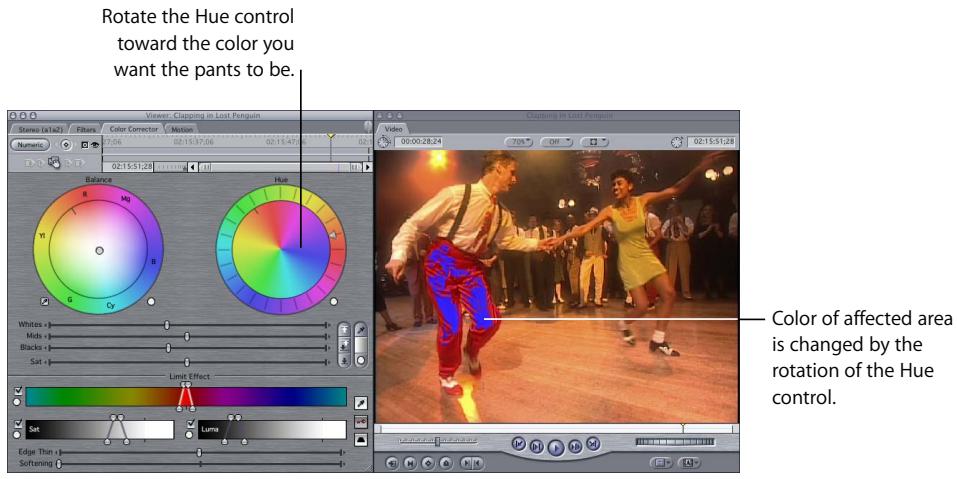
Task: Click the left scroll arrow of keyframe graph
Action: click(x=193, y=167)
